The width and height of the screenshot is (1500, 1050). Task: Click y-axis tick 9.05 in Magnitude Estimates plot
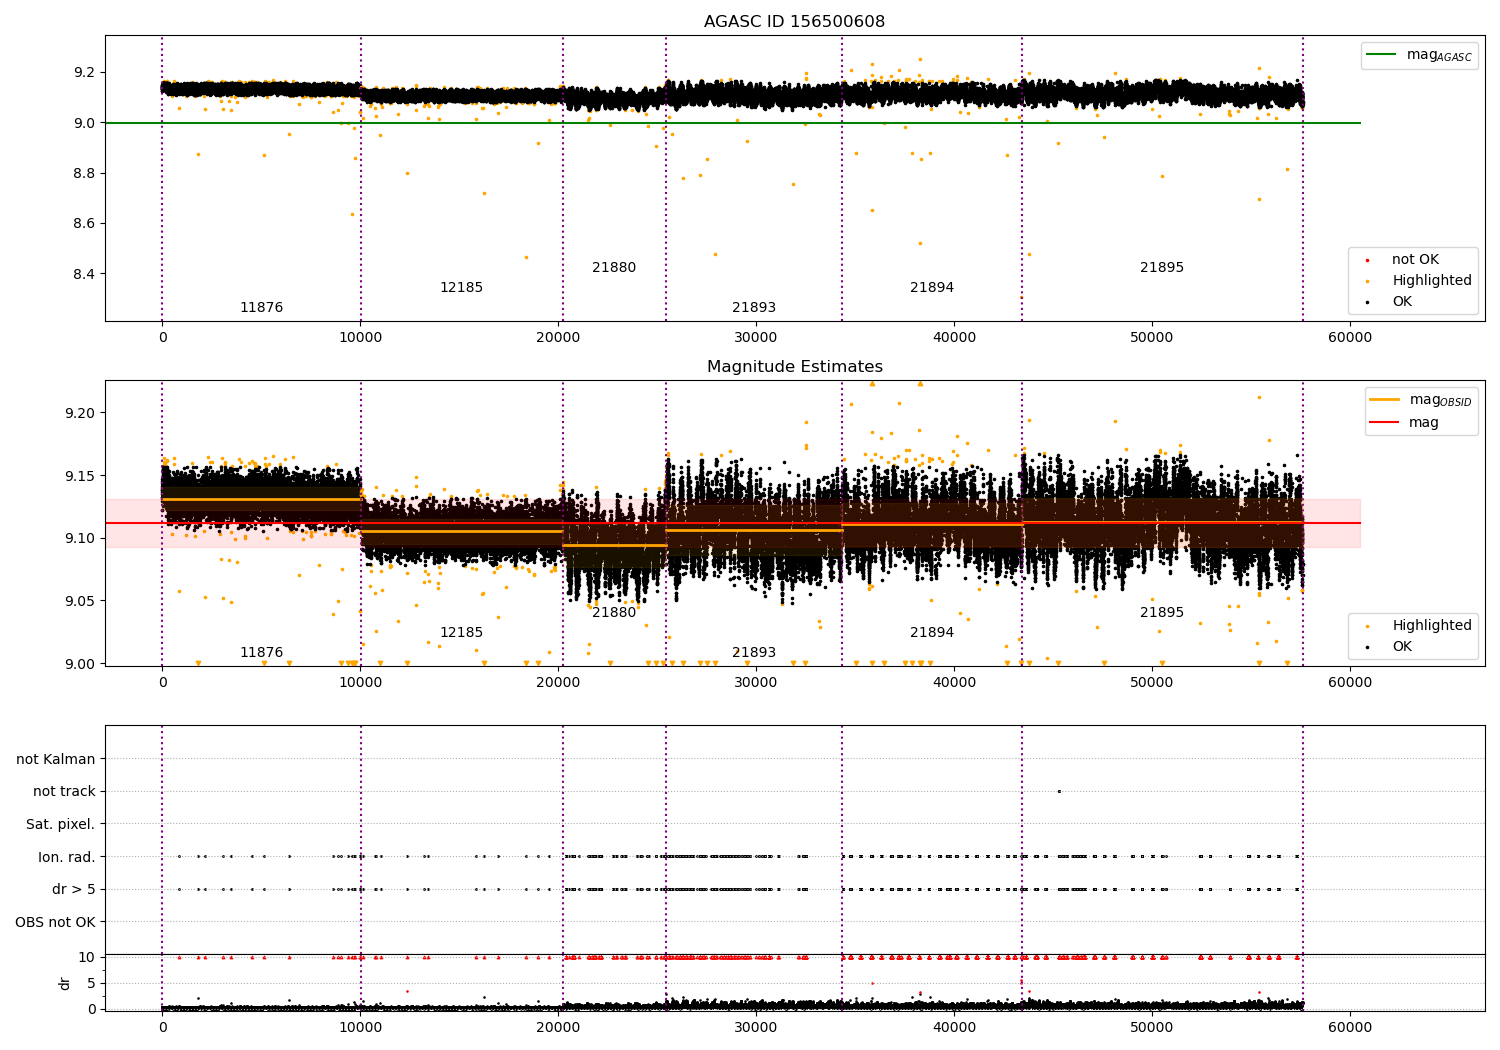click(x=81, y=601)
